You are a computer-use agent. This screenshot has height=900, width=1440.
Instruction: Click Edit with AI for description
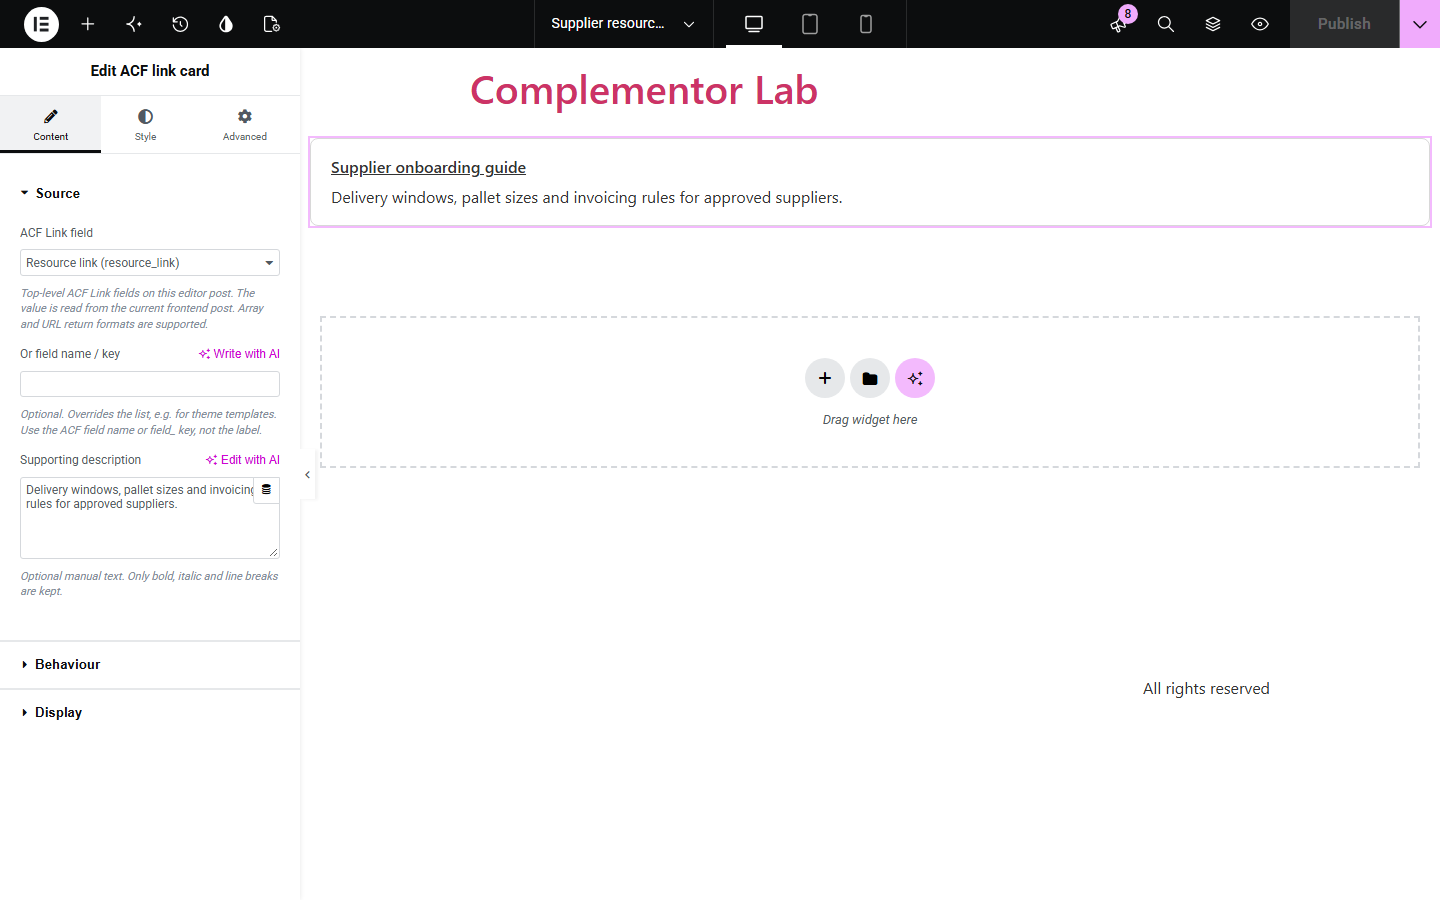(243, 460)
